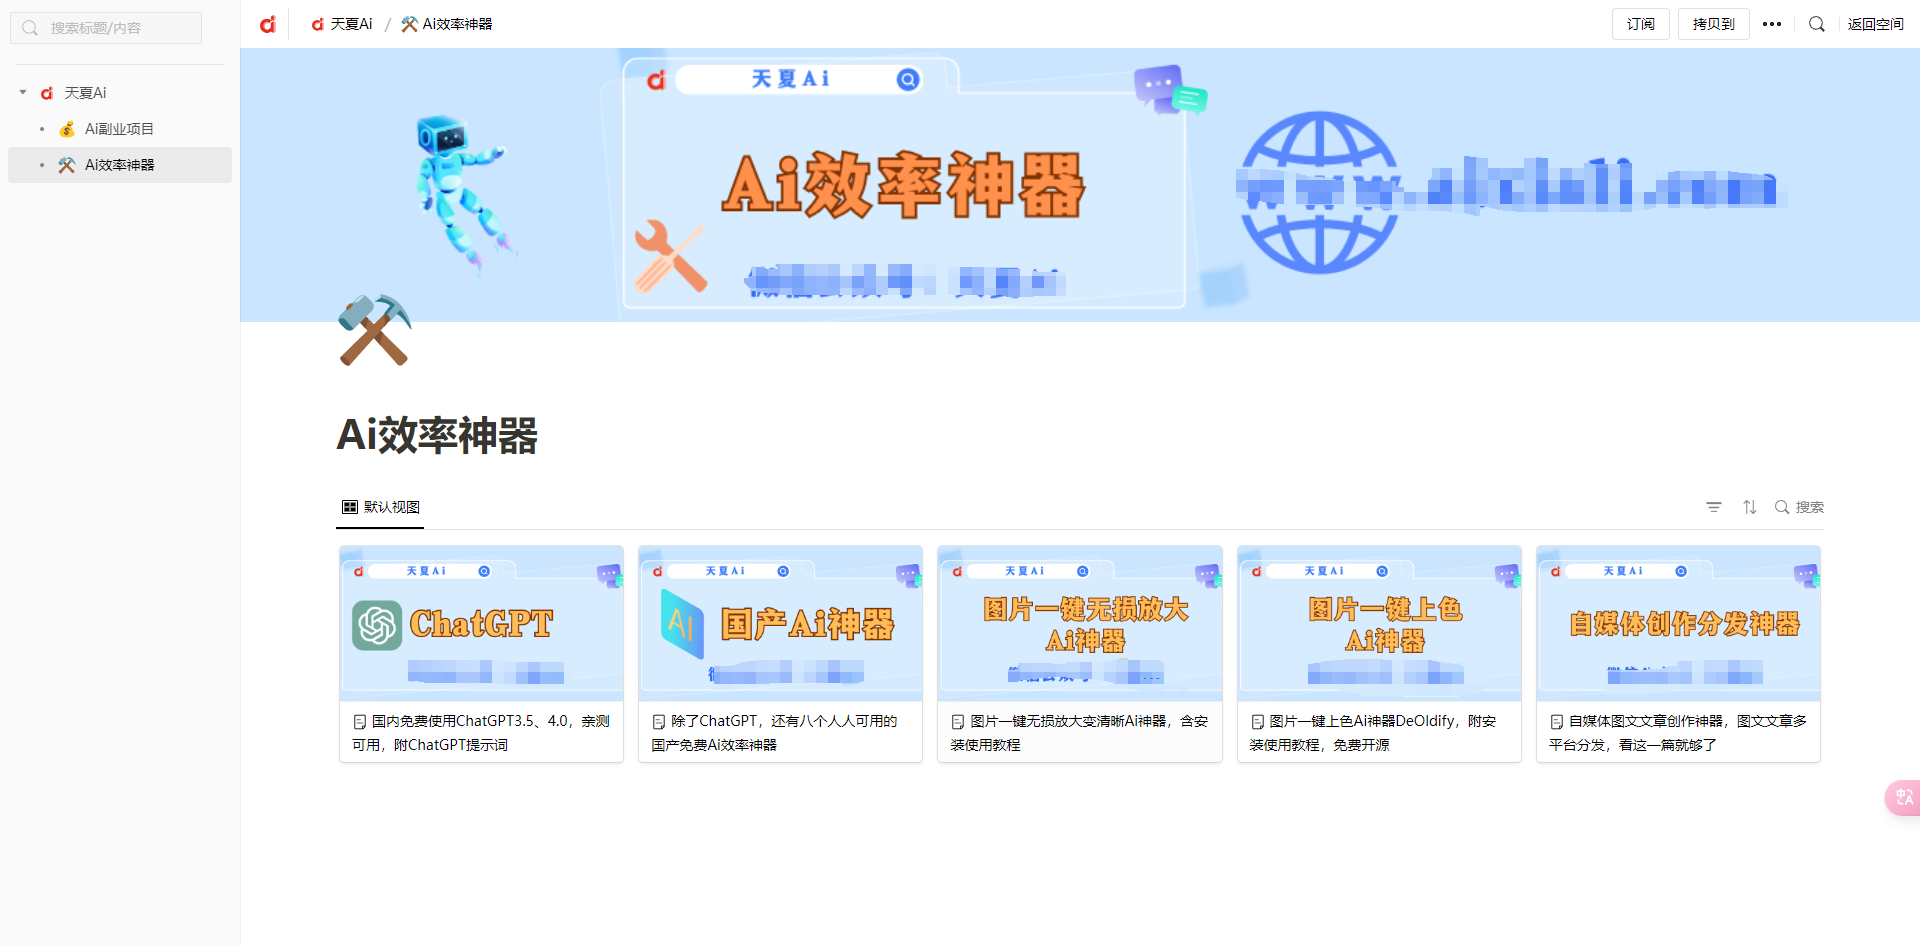Open the sort arrows icon in view toolbar

tap(1750, 507)
